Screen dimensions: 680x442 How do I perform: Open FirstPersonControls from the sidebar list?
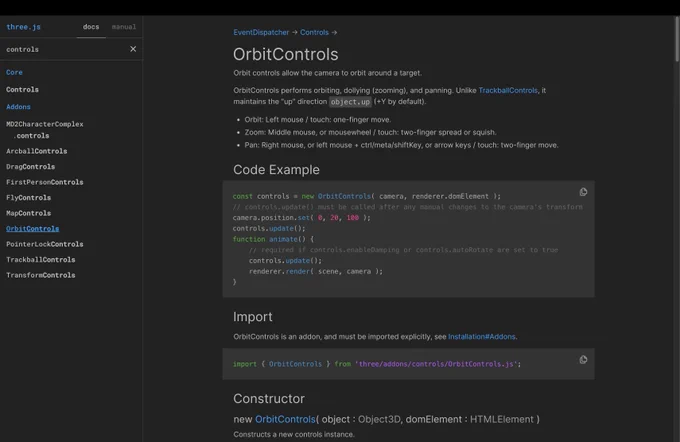click(45, 182)
